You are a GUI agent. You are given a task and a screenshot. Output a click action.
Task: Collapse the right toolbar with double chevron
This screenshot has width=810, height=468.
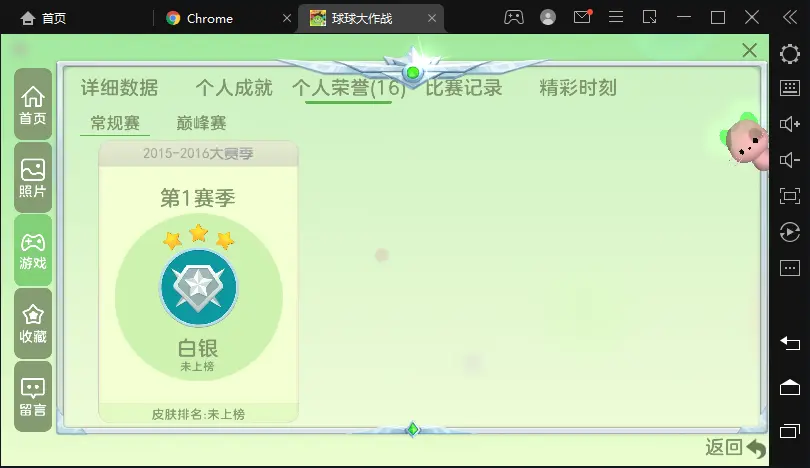pos(790,18)
